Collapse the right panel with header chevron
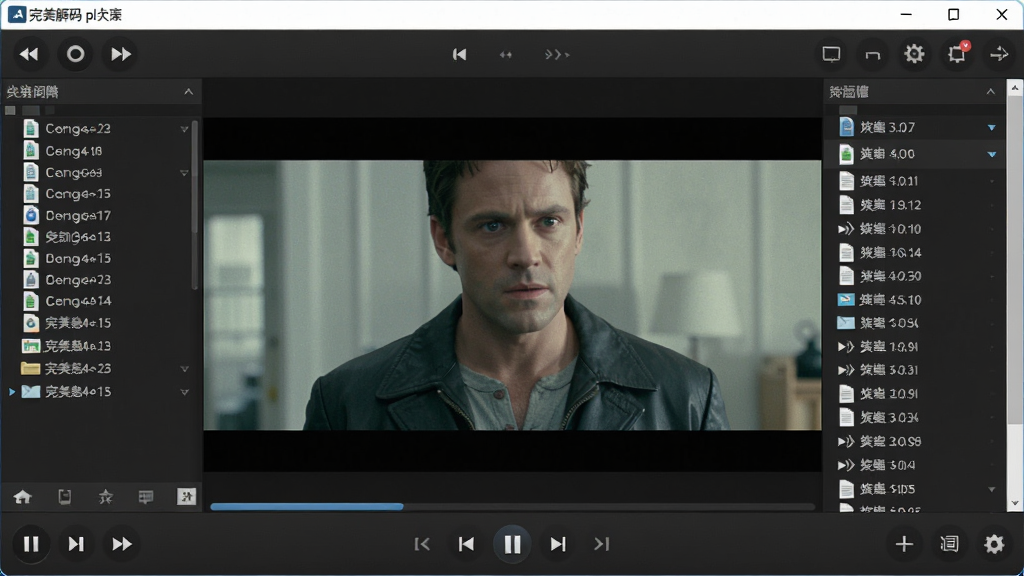Image resolution: width=1024 pixels, height=576 pixels. [x=991, y=91]
